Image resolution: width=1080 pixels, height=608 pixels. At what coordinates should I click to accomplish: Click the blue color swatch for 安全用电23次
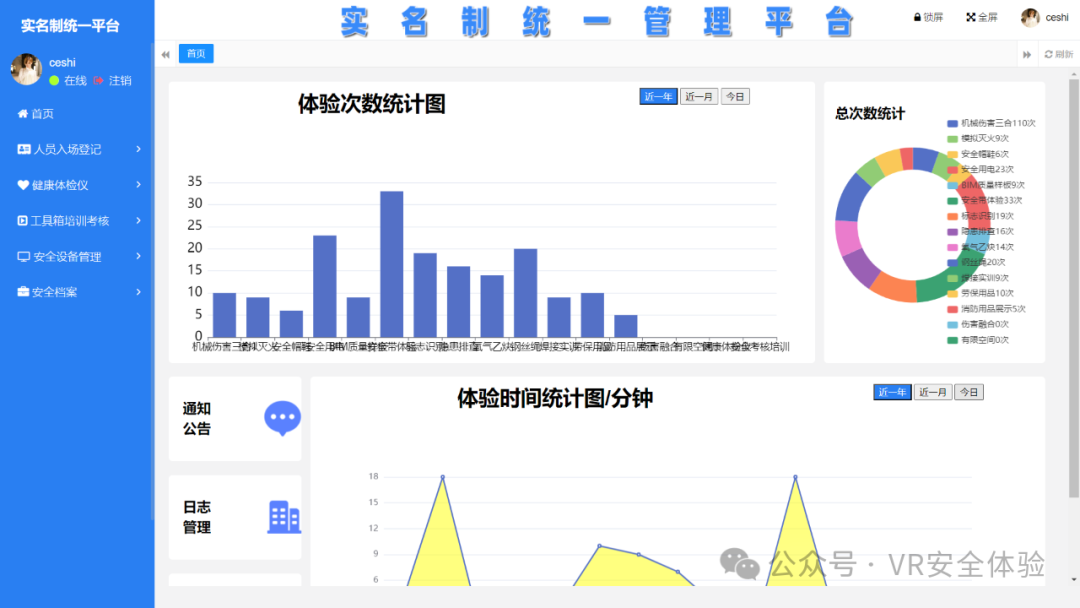[x=952, y=169]
